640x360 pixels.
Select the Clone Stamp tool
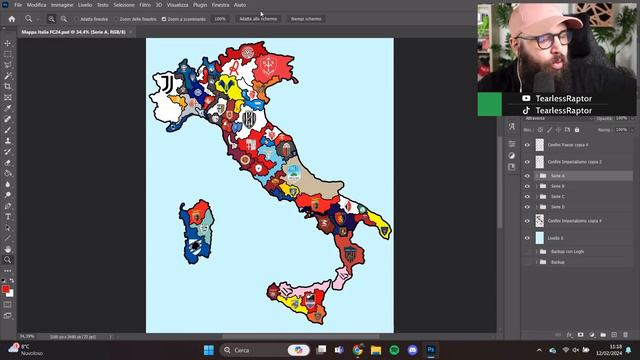tap(7, 141)
